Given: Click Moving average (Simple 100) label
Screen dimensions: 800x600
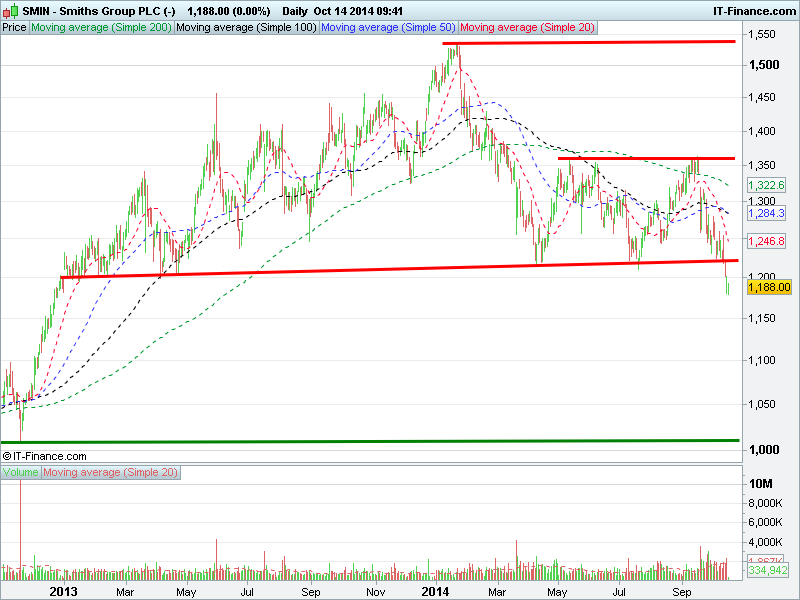Looking at the screenshot, I should point(246,28).
